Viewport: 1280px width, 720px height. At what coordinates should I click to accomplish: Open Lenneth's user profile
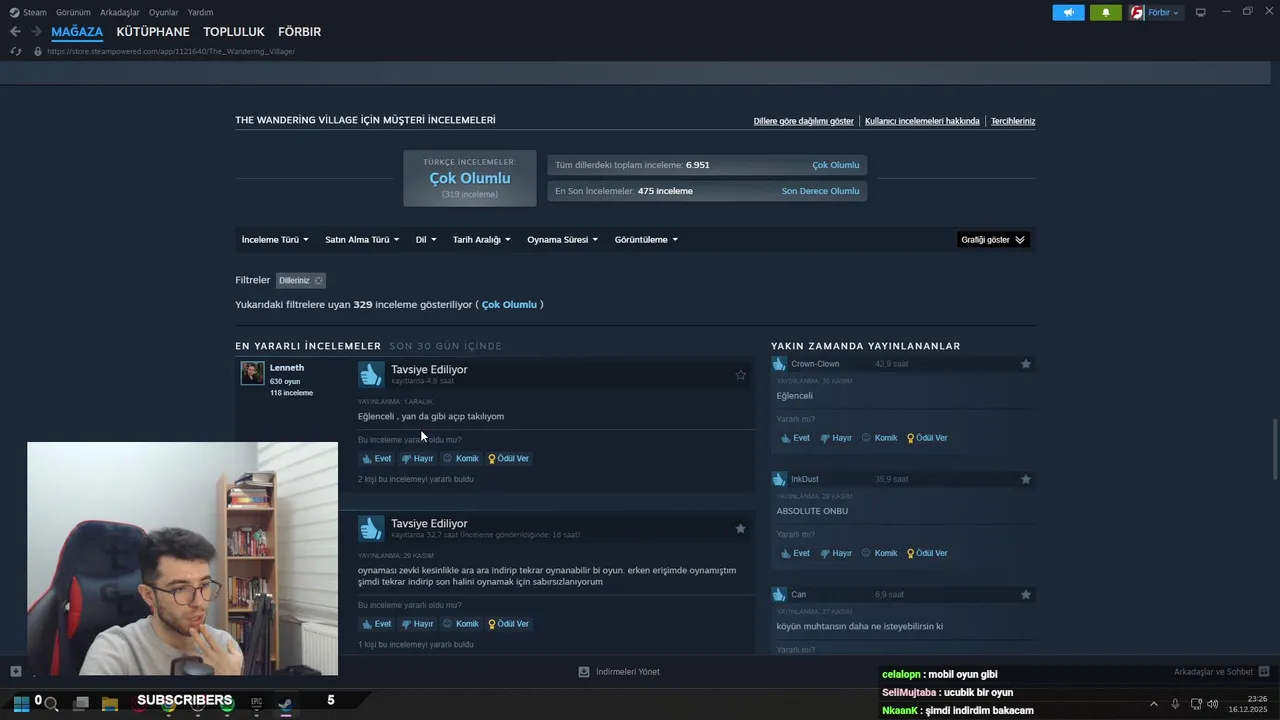coord(287,368)
